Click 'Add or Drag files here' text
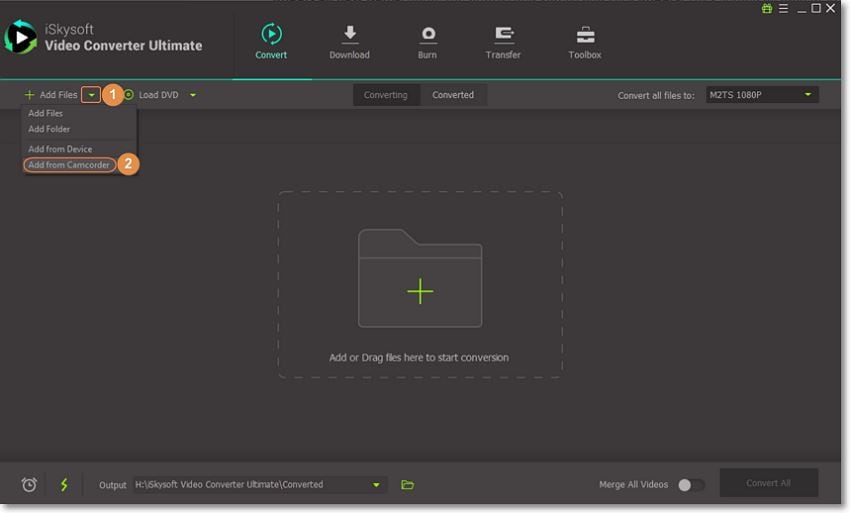 (419, 357)
